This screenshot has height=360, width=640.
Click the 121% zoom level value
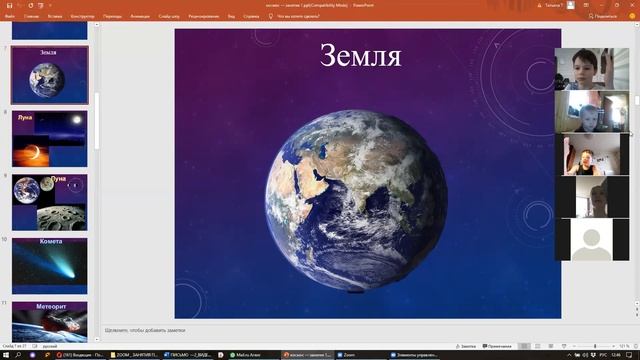pyautogui.click(x=624, y=346)
